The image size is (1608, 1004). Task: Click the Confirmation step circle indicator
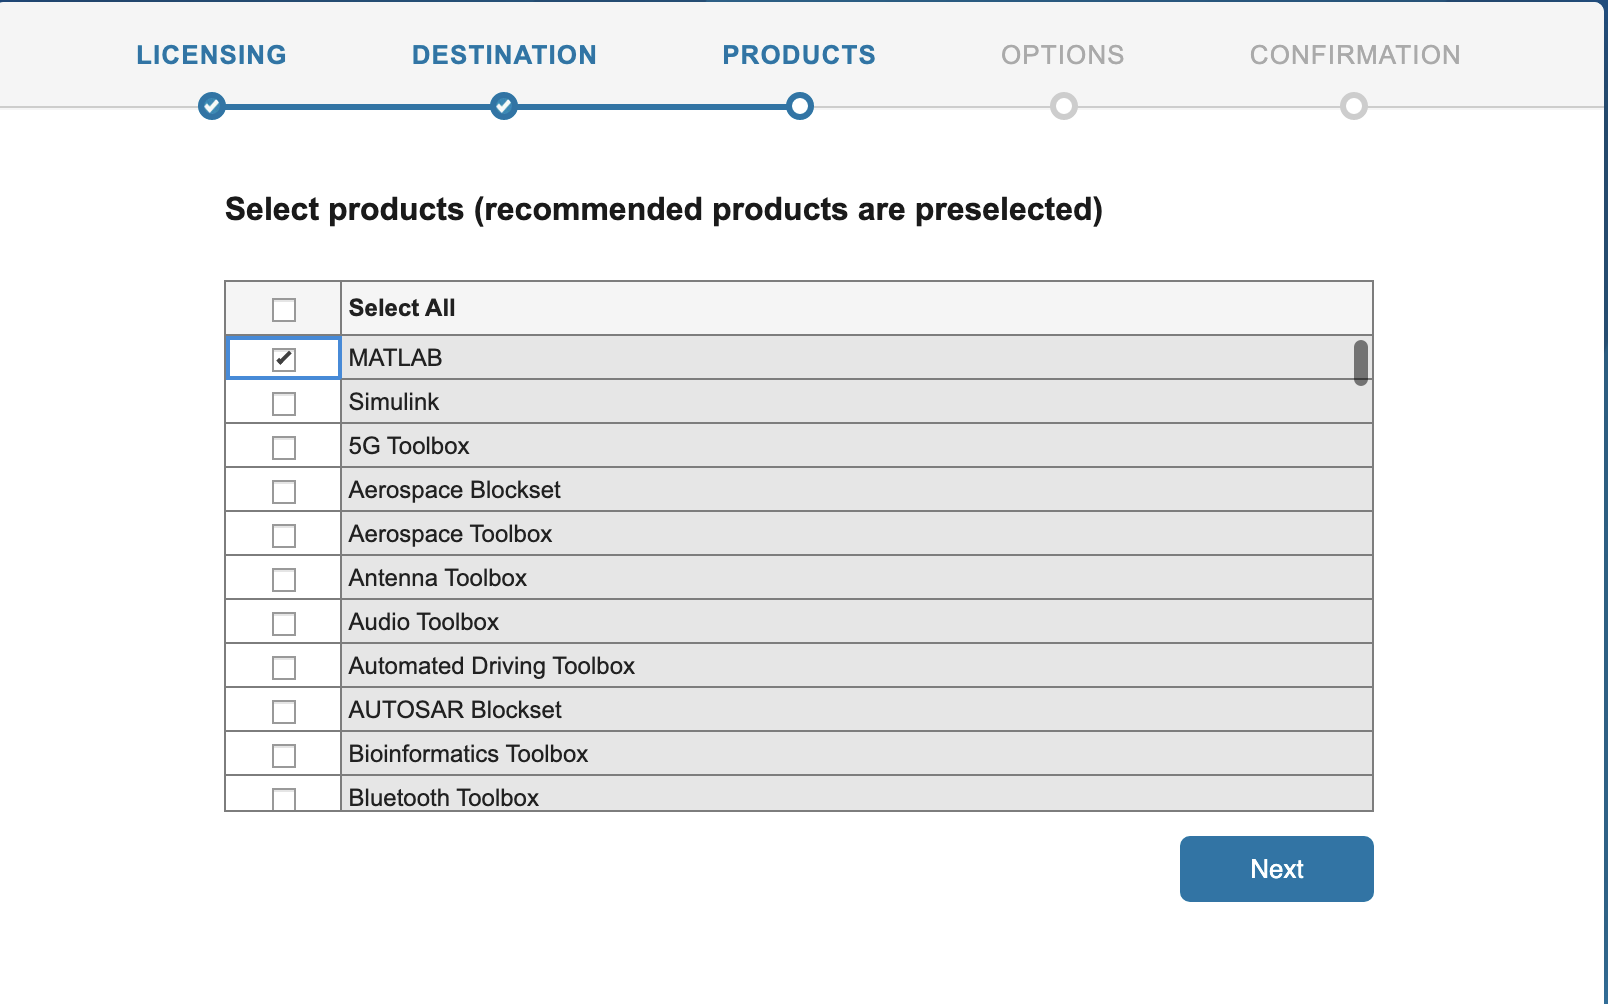tap(1354, 106)
